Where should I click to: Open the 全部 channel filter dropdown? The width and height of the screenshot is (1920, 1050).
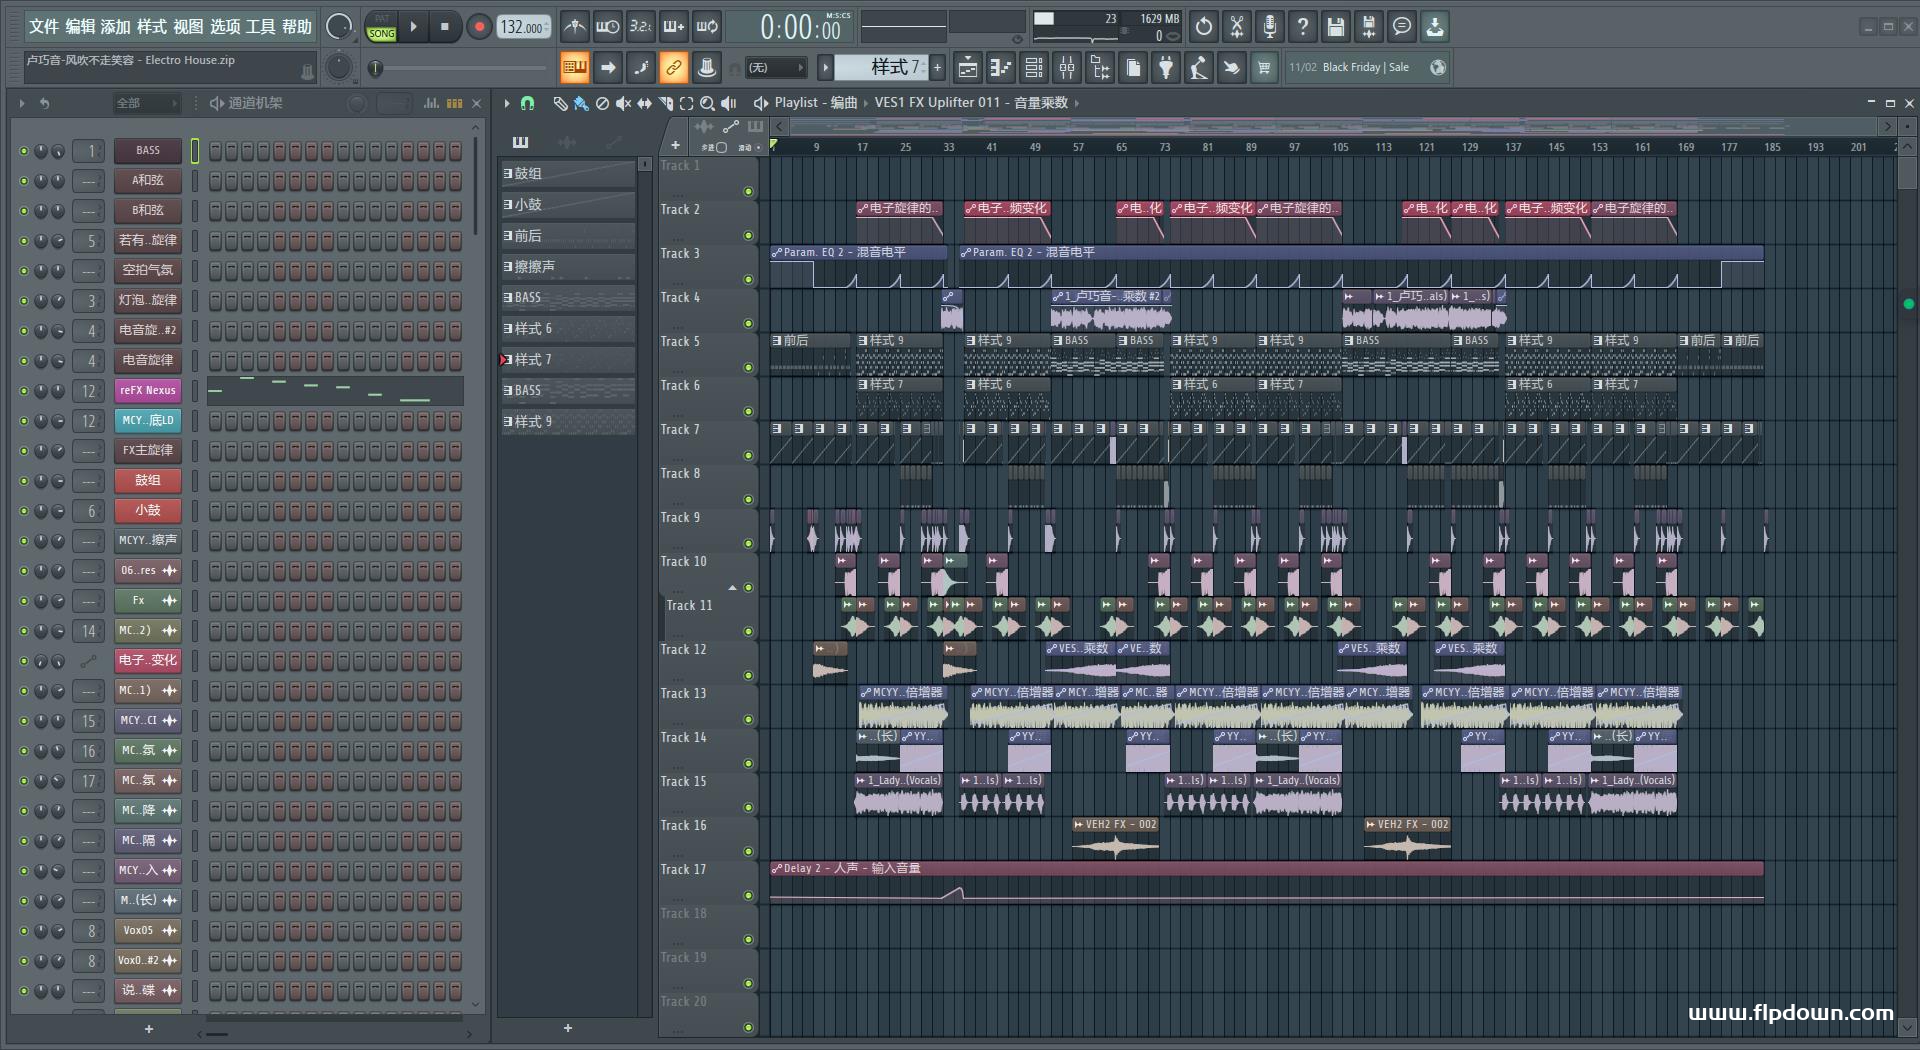pos(146,103)
